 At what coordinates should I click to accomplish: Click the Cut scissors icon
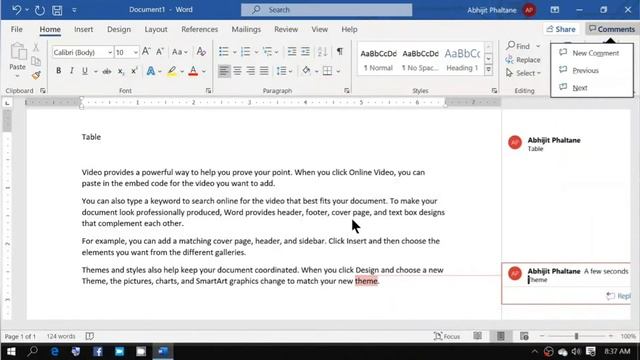tap(36, 47)
